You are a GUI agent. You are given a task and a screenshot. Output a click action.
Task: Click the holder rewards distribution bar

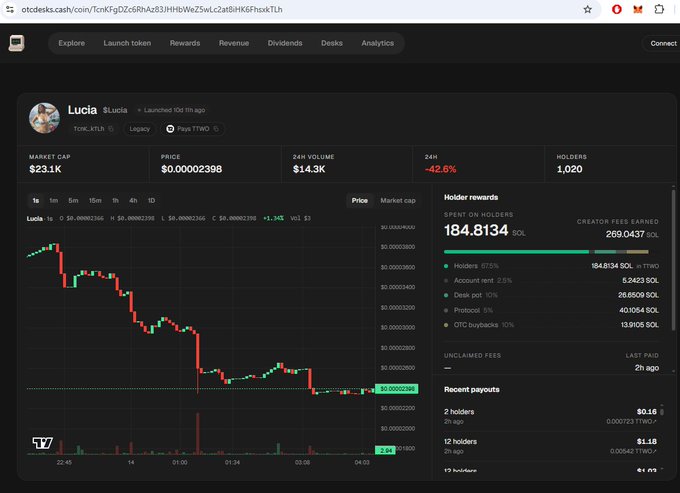(x=546, y=251)
